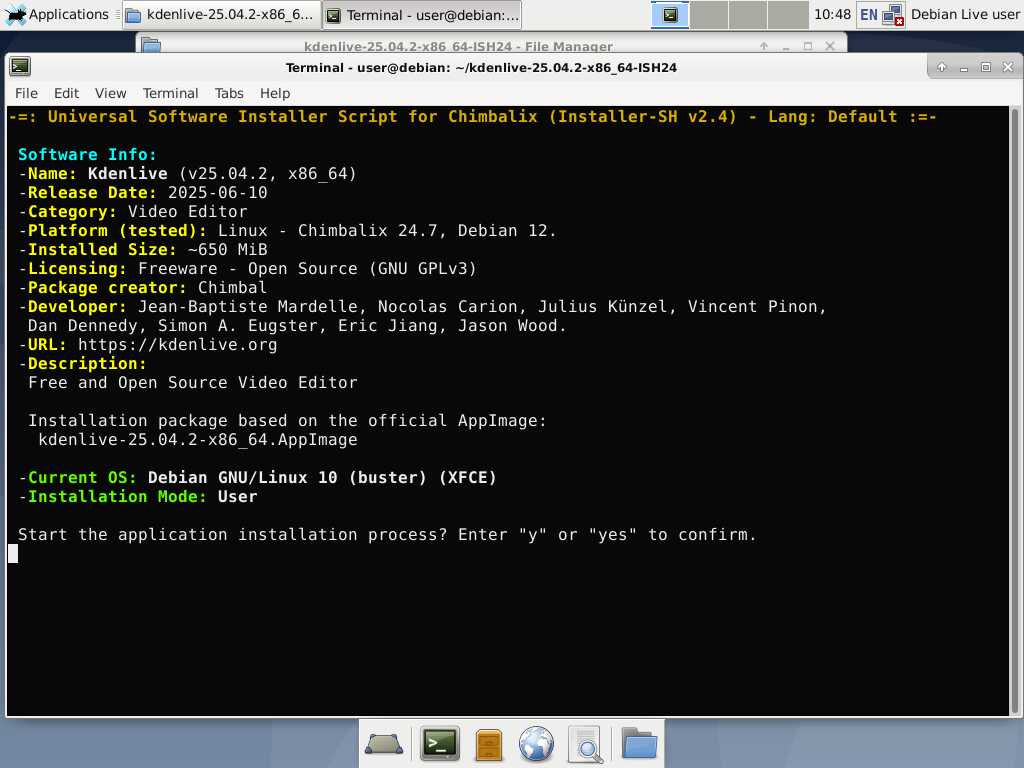Close the Terminal window
The height and width of the screenshot is (768, 1024).
[1008, 67]
